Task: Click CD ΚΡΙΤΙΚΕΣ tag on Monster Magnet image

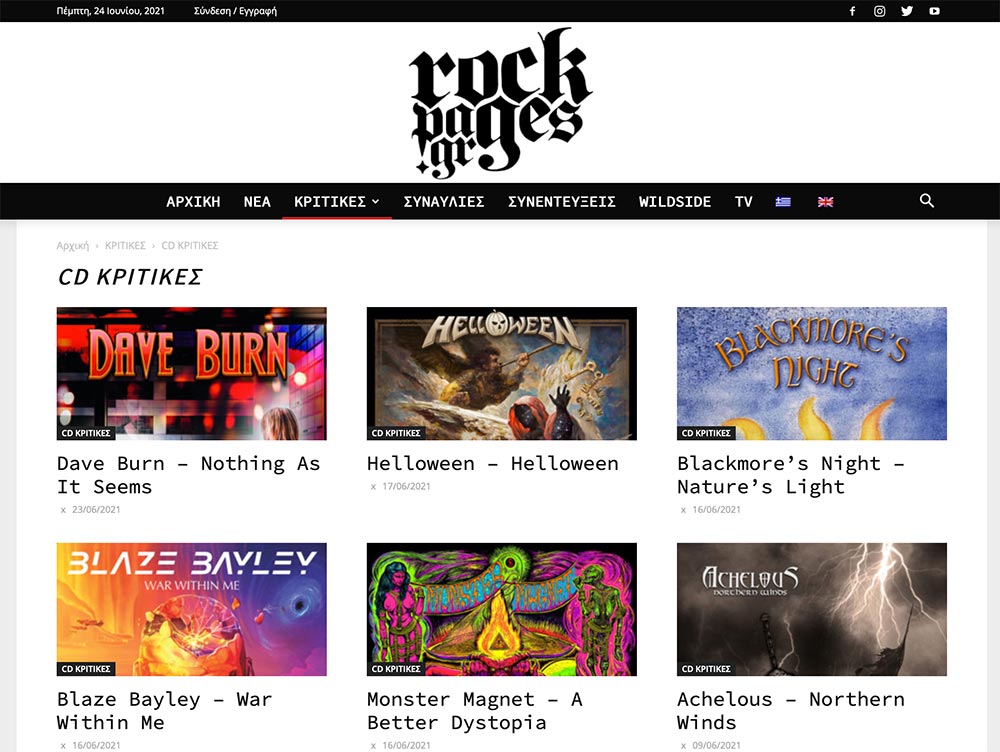Action: pyautogui.click(x=396, y=669)
